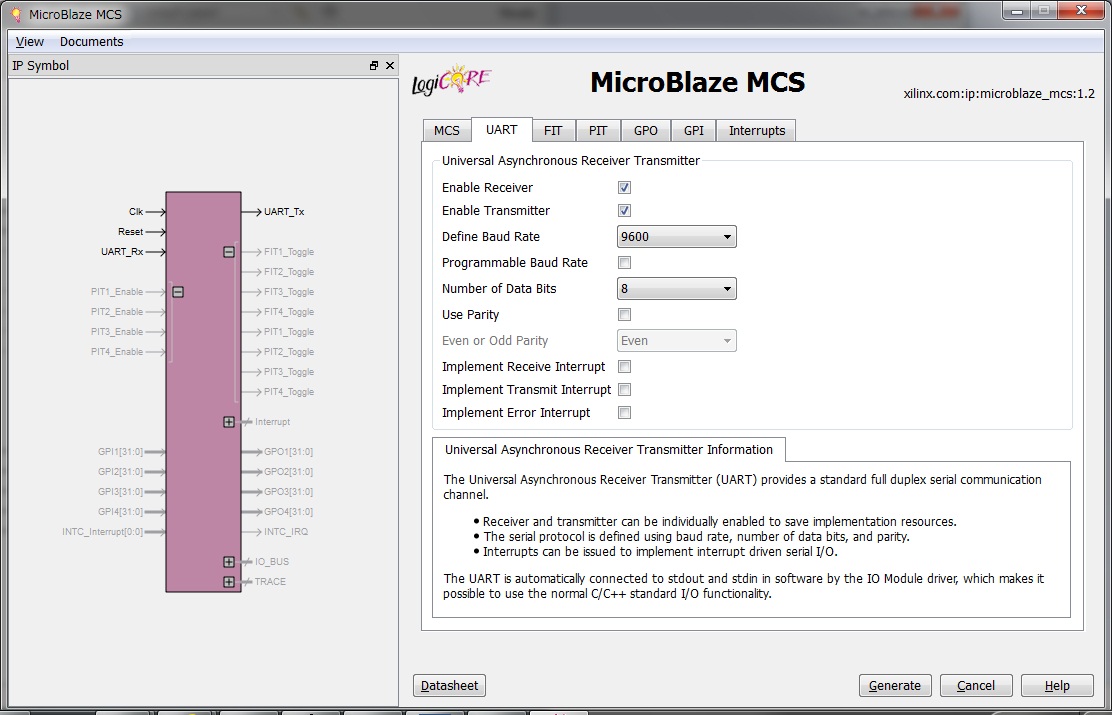Enable Implement Error Interrupt
This screenshot has height=715, width=1112.
(x=624, y=413)
